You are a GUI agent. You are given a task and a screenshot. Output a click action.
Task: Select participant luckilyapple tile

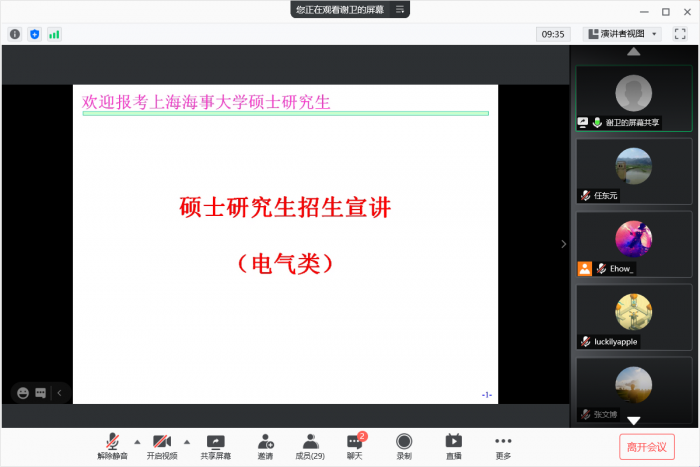633,317
